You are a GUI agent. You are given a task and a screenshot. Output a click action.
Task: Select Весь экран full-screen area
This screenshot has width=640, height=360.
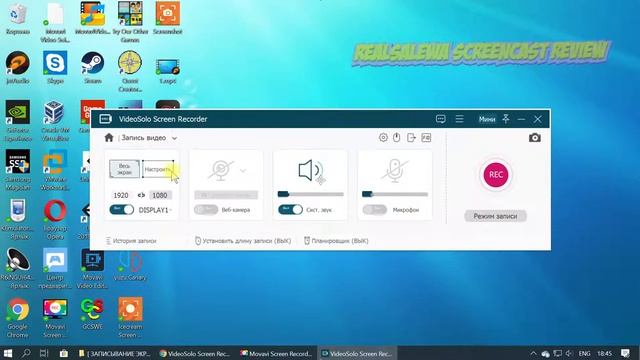pos(124,169)
